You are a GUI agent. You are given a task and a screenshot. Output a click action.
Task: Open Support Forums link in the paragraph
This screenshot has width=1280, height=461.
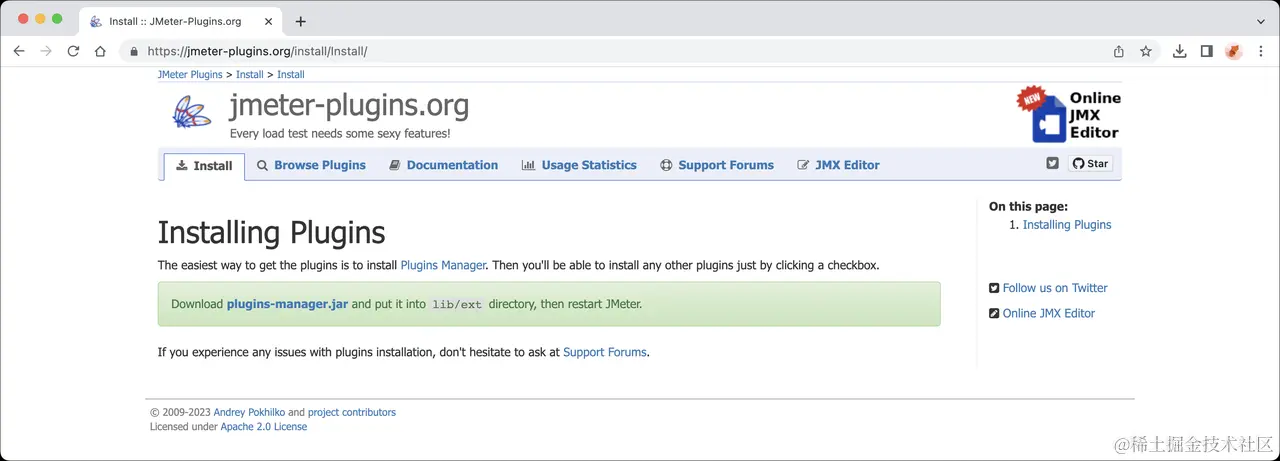[605, 352]
